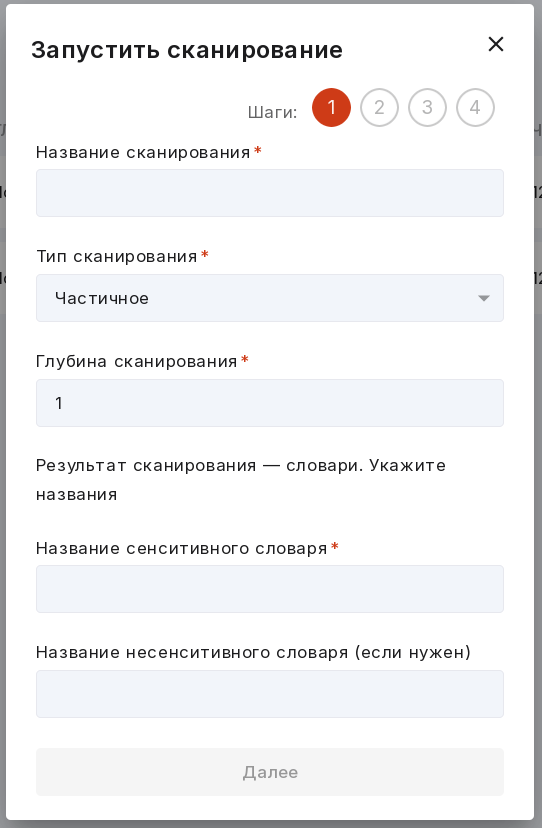
Task: Open the Тип сканирования dropdown showing Частичное
Action: pyautogui.click(x=270, y=298)
